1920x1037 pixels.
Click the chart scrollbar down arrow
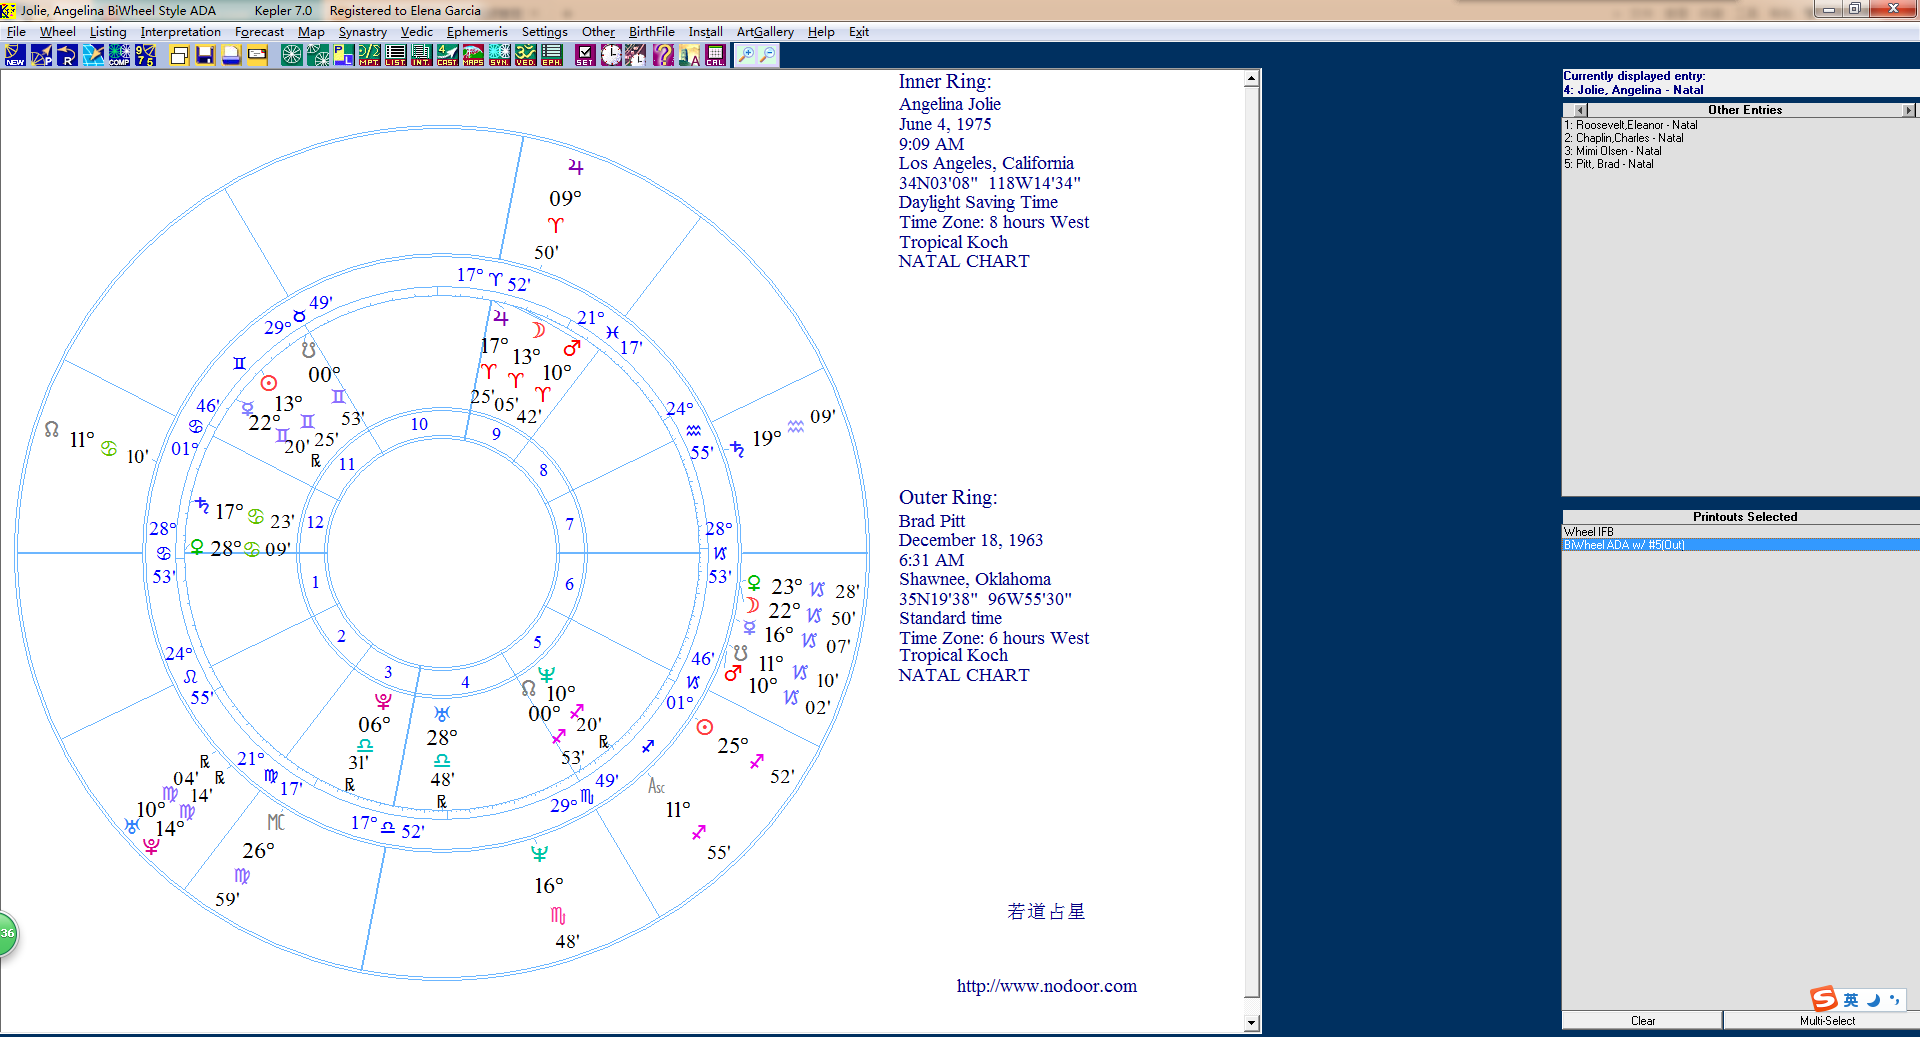click(x=1251, y=1023)
